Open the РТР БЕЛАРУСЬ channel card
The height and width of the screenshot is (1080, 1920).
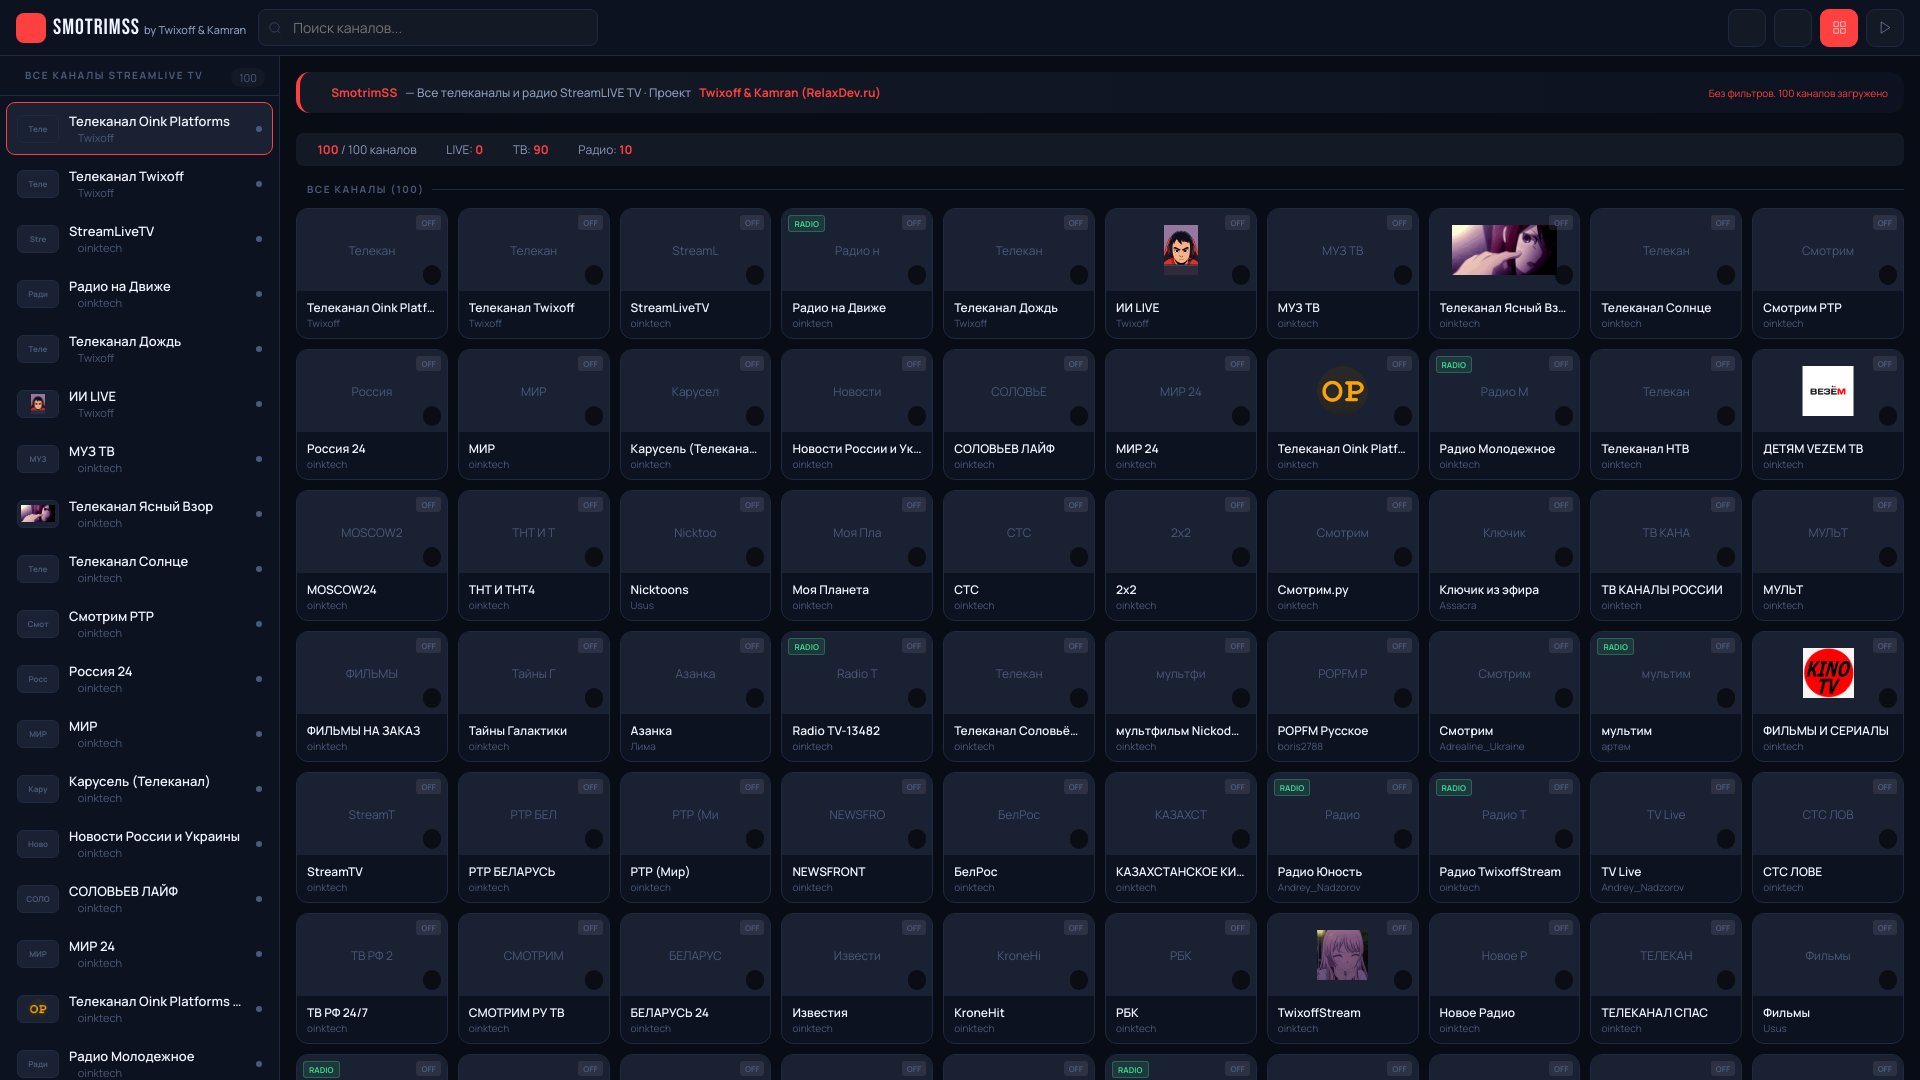533,837
